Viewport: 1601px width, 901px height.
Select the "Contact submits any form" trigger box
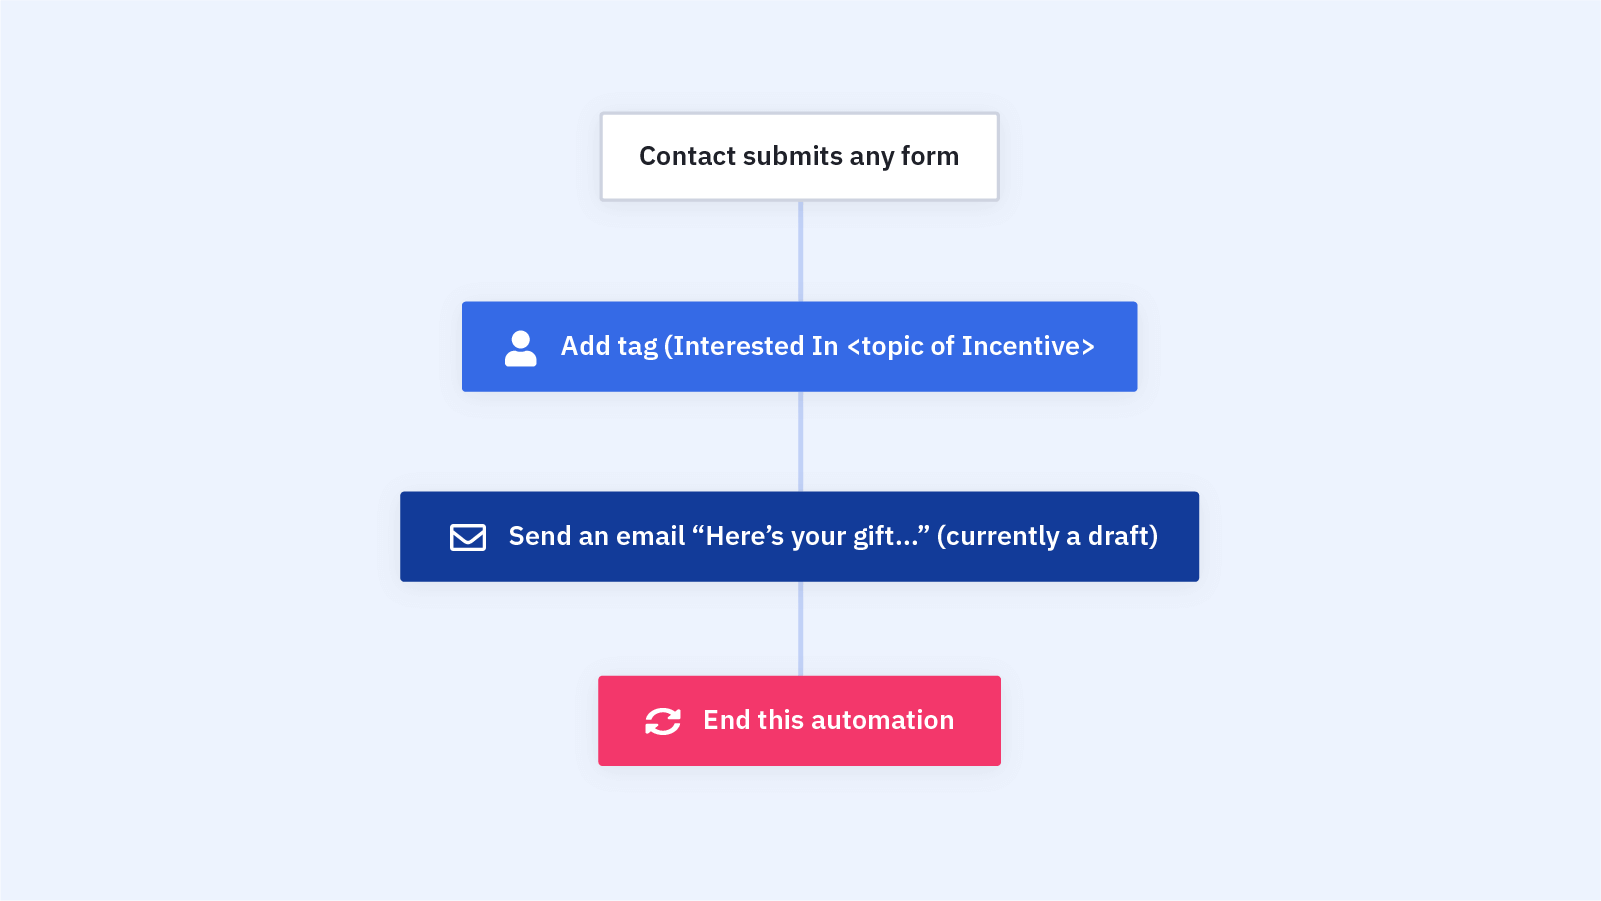(799, 157)
